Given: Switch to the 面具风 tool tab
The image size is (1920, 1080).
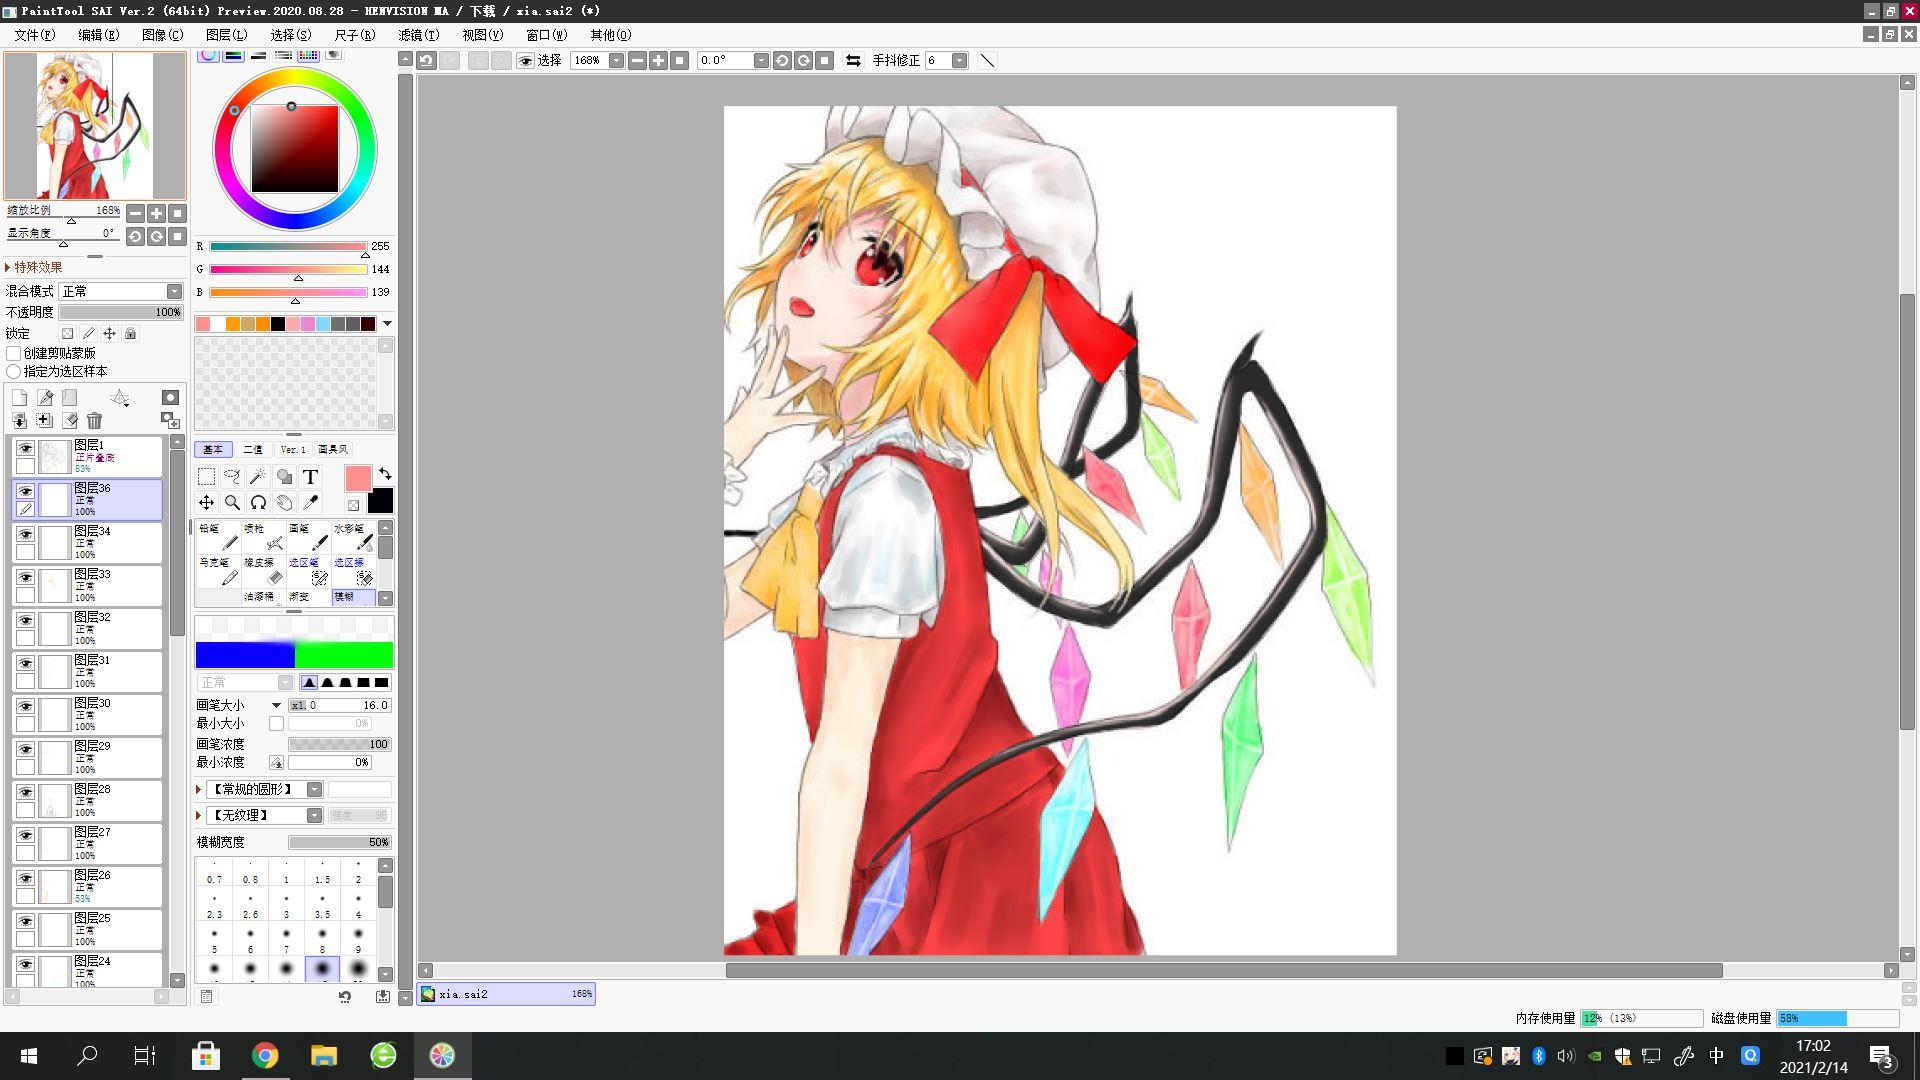Looking at the screenshot, I should (x=333, y=450).
